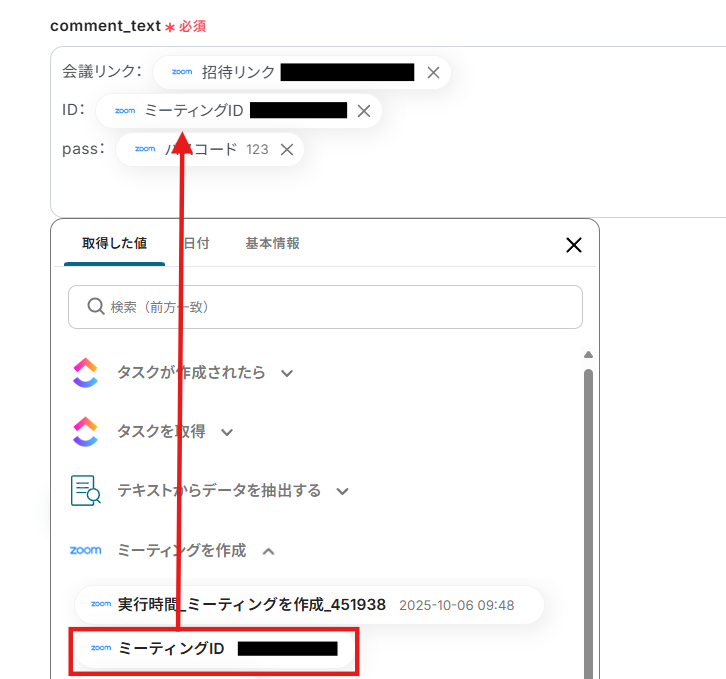
Task: Remove the 招待リンク chip
Action: [x=433, y=72]
